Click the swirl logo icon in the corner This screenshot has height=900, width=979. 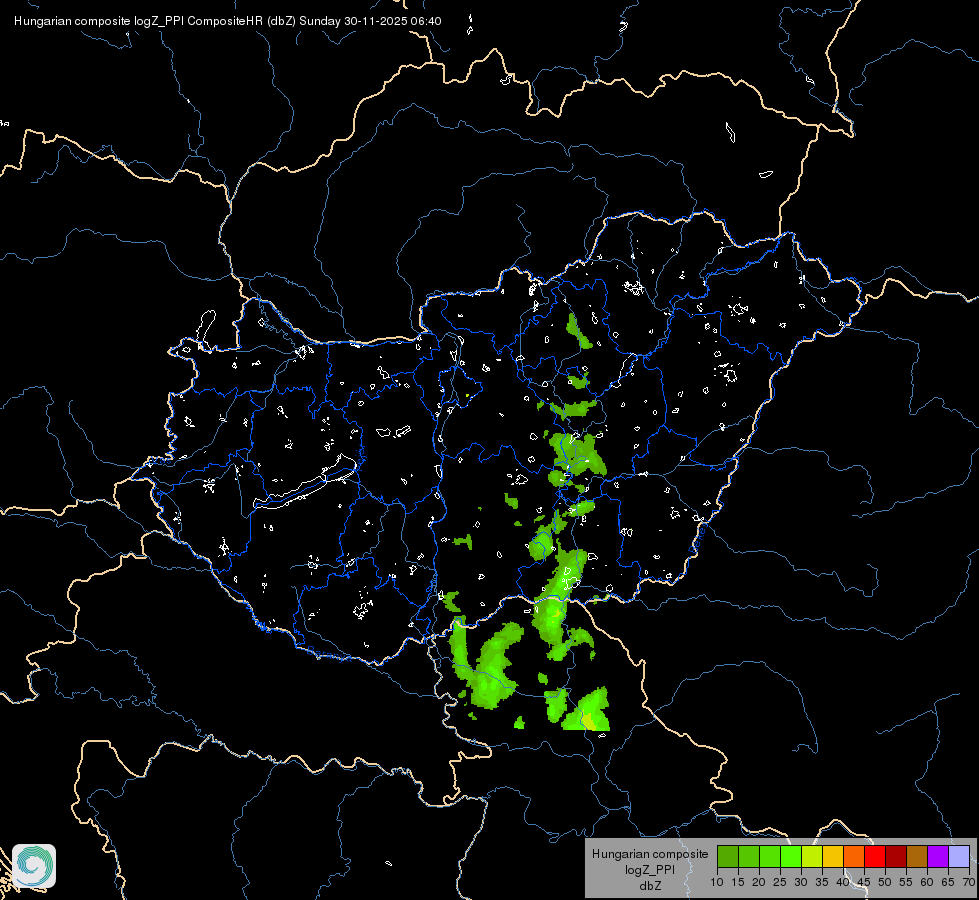(x=34, y=866)
